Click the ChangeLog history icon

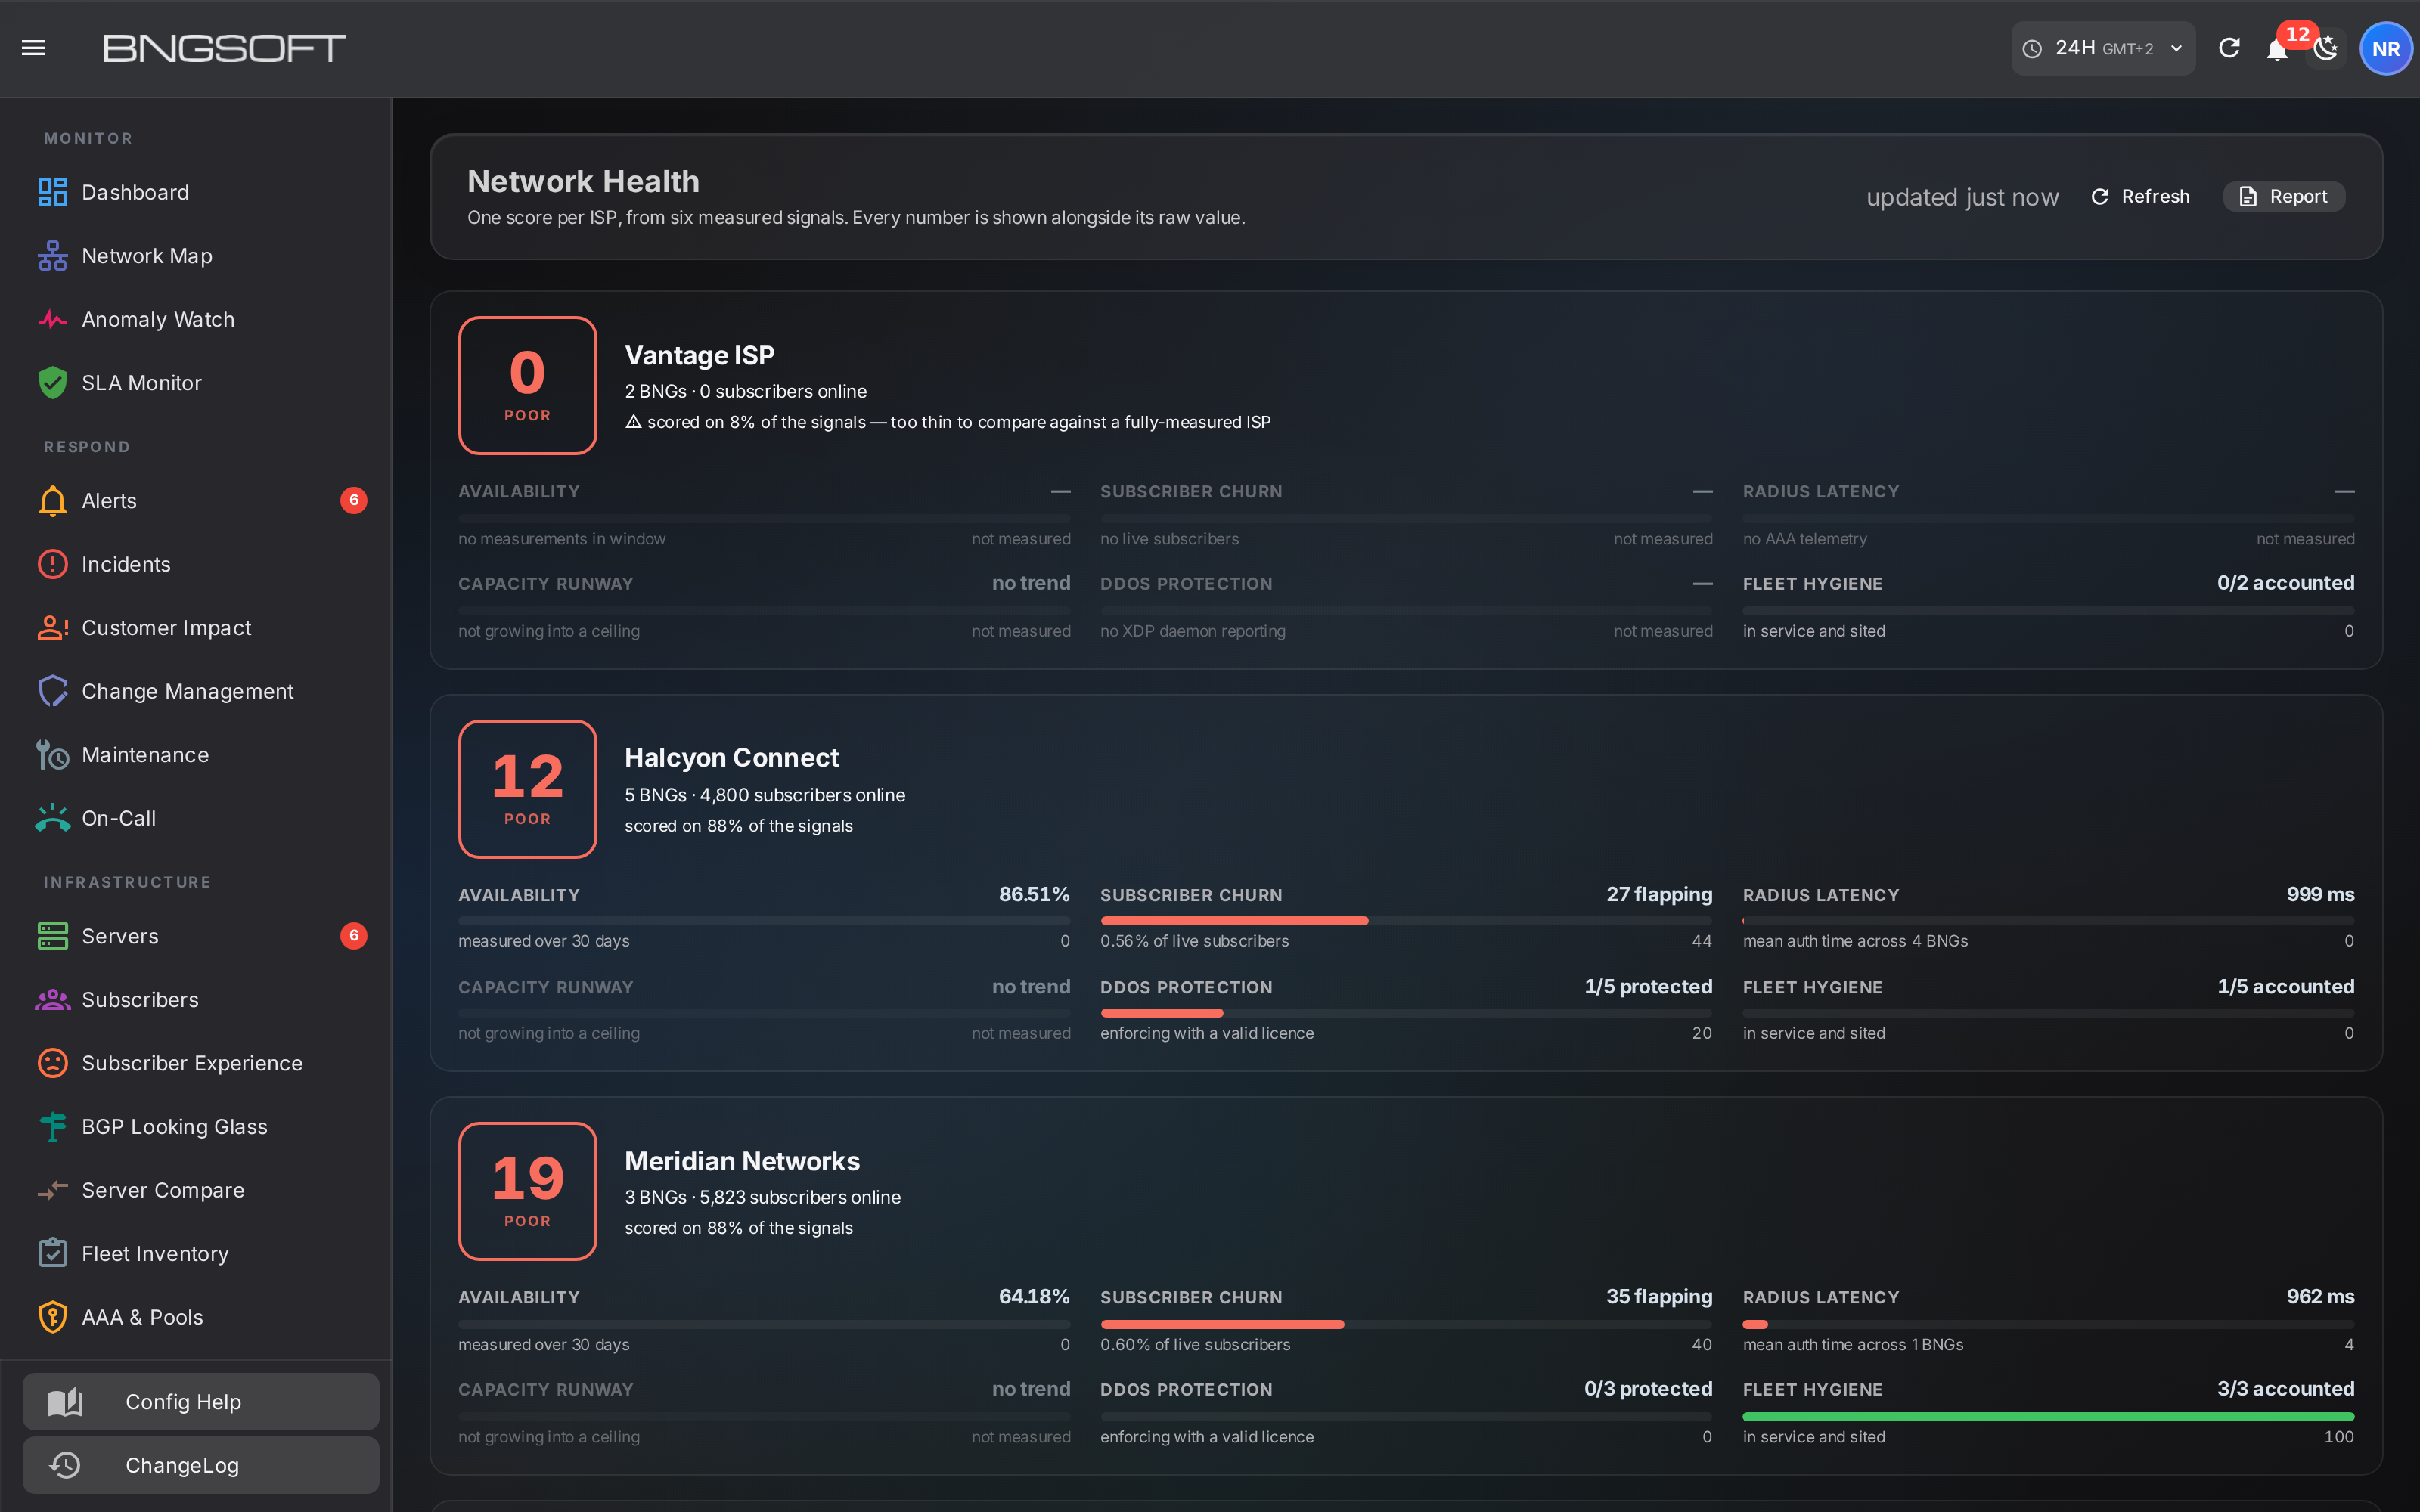pyautogui.click(x=65, y=1465)
